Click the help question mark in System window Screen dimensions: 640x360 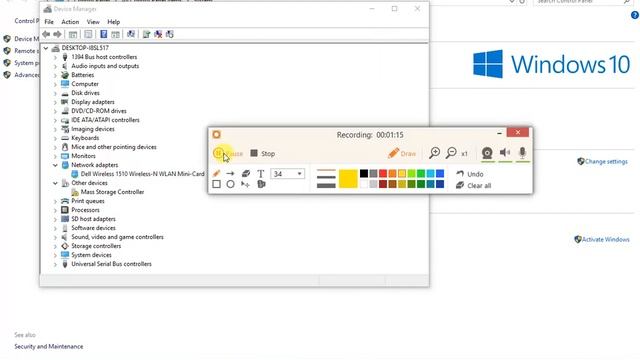(635, 15)
